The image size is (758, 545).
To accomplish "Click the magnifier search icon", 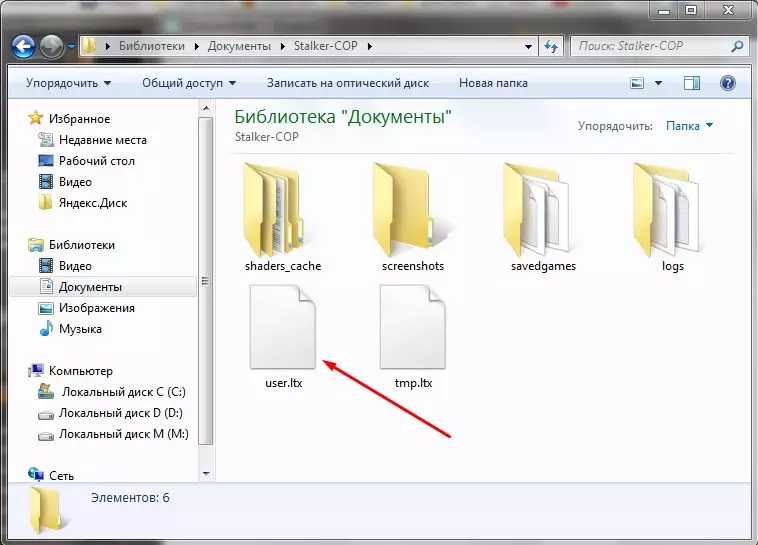I will click(x=738, y=46).
